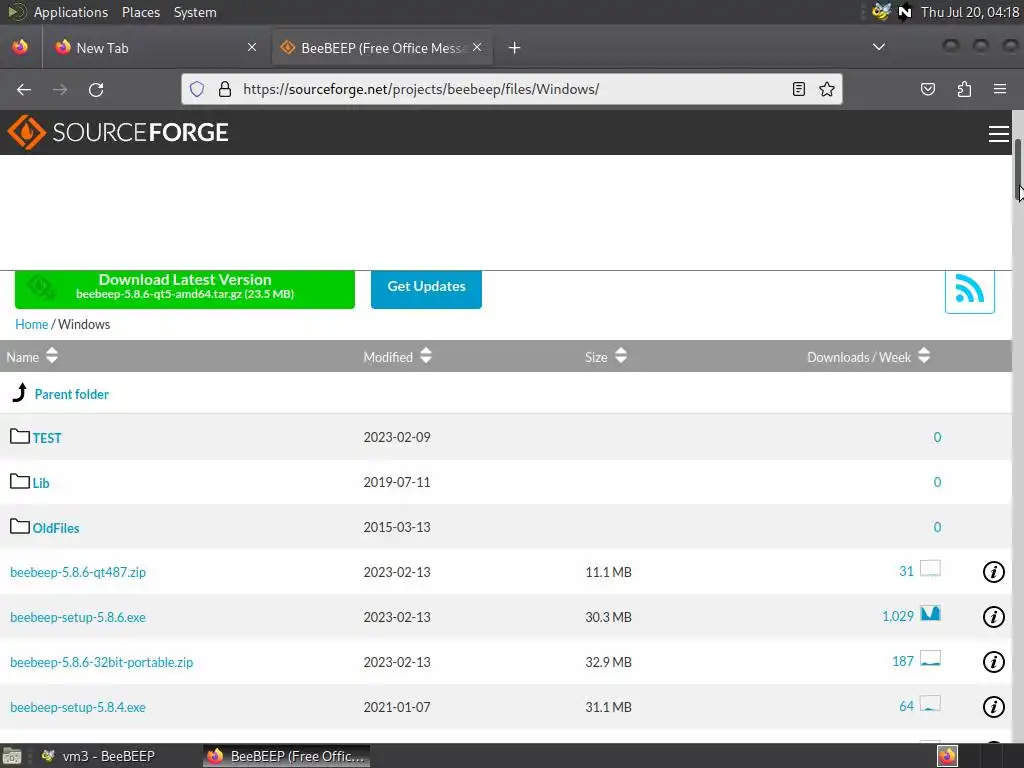This screenshot has height=768, width=1024.
Task: Show info for beebeep-setup-5.8.6.exe
Action: pyautogui.click(x=993, y=617)
